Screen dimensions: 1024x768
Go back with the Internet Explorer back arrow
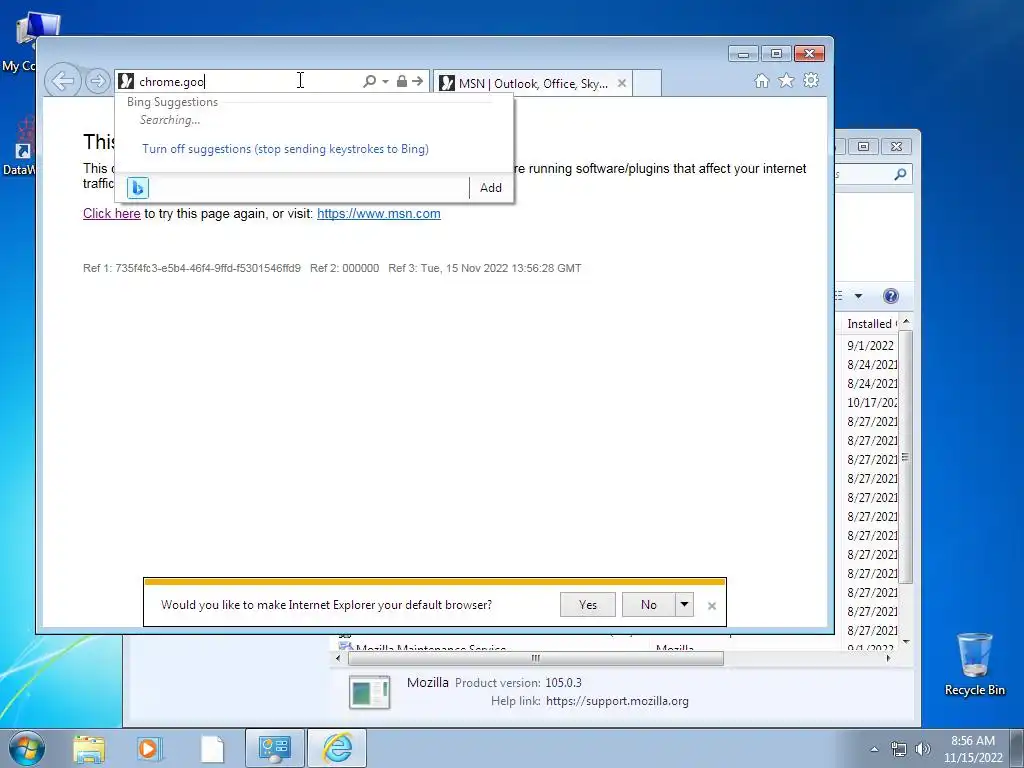coord(63,82)
